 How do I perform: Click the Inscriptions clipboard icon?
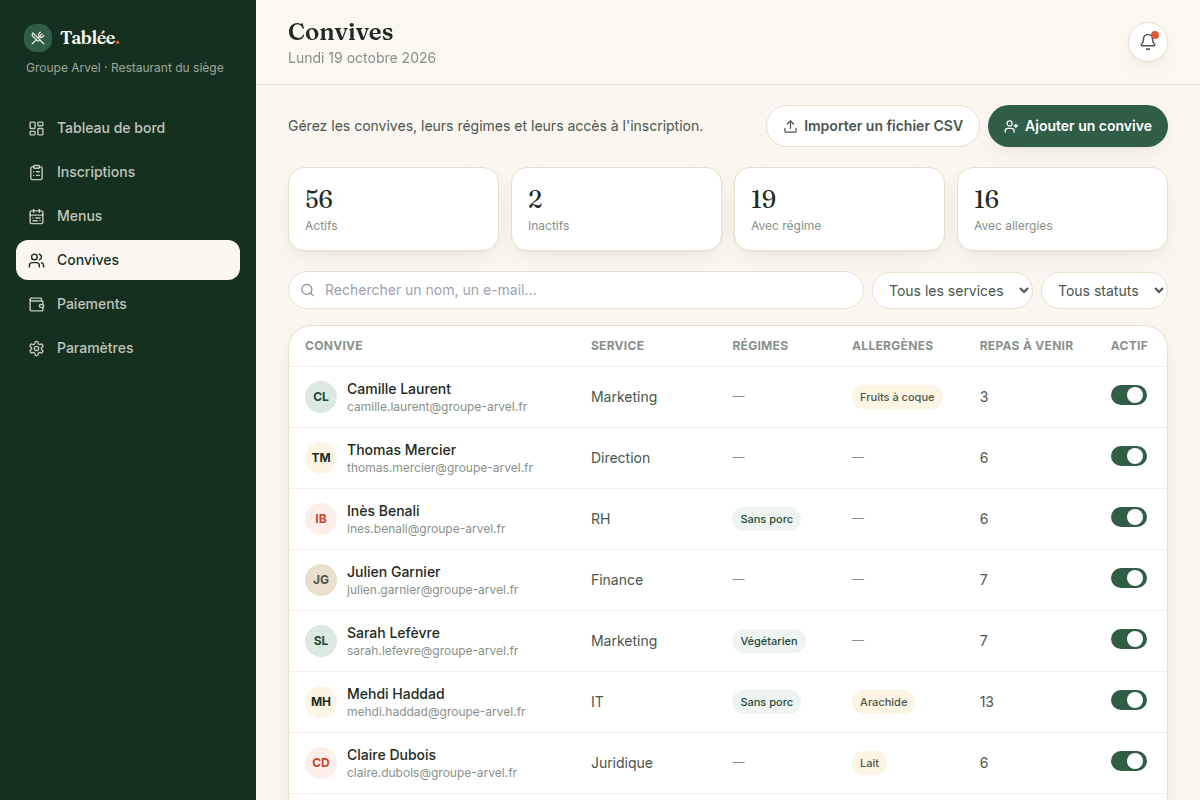tap(37, 172)
